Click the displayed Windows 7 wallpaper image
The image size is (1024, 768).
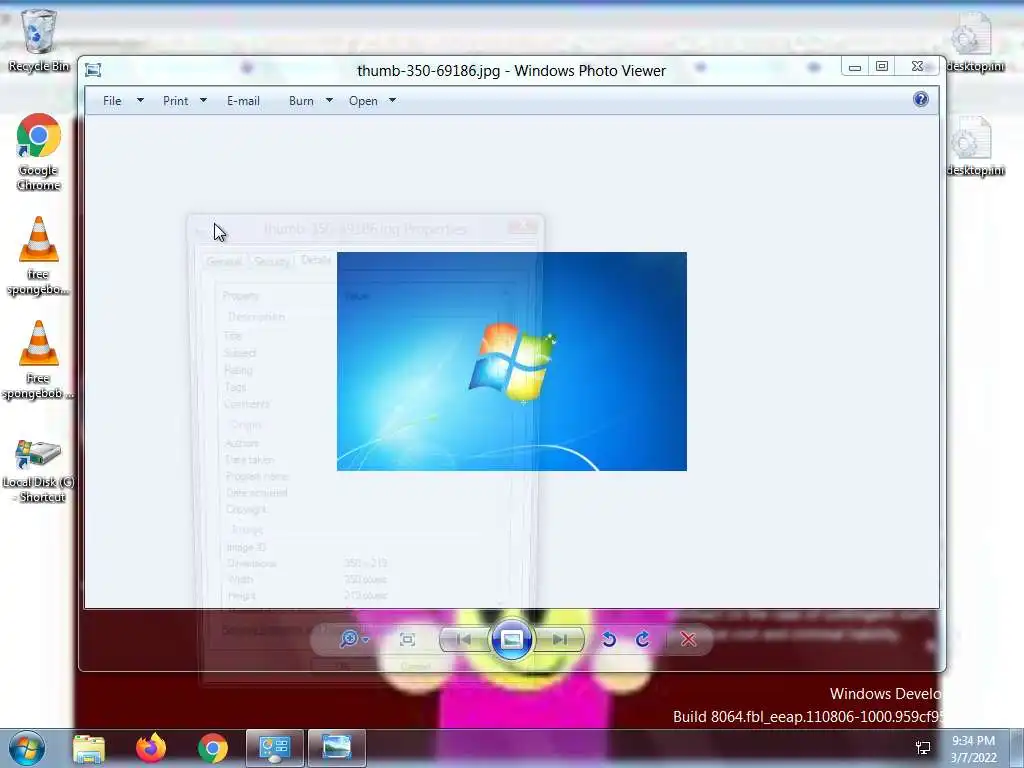[511, 361]
